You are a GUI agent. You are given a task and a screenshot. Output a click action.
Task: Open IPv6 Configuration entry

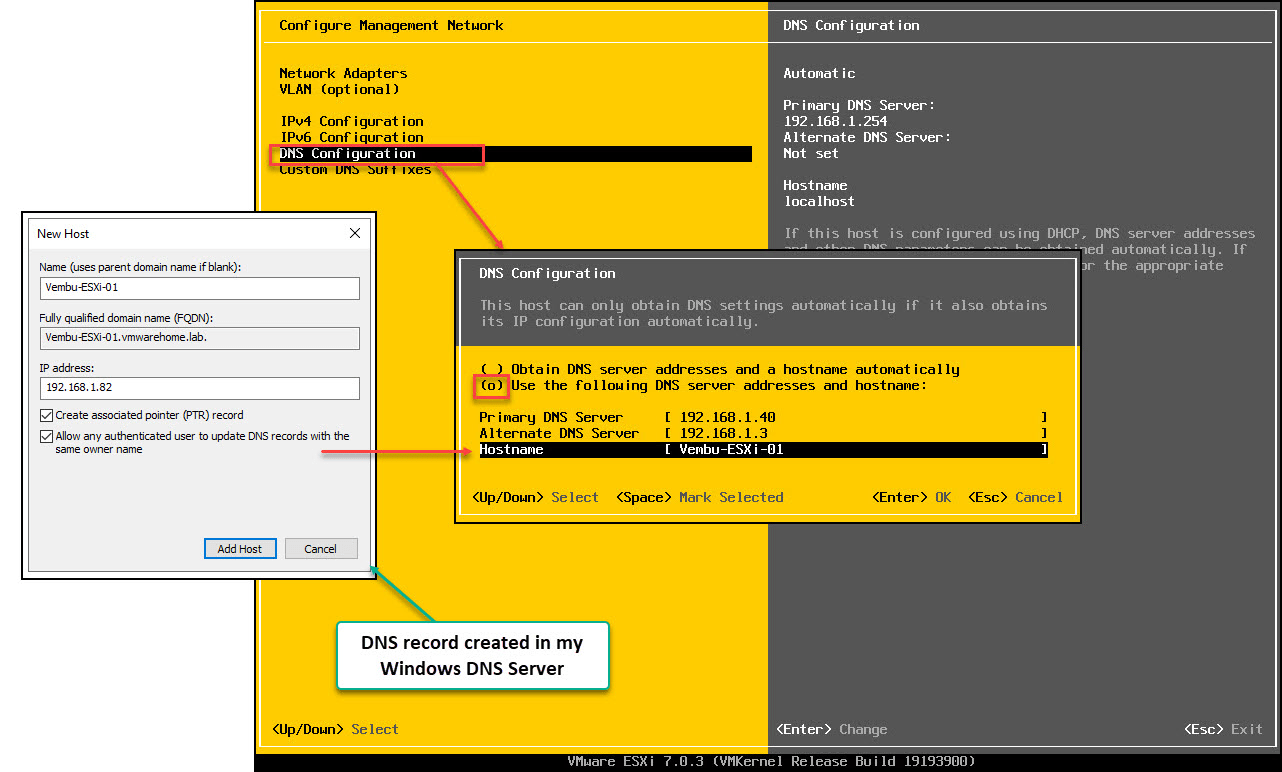click(x=351, y=137)
